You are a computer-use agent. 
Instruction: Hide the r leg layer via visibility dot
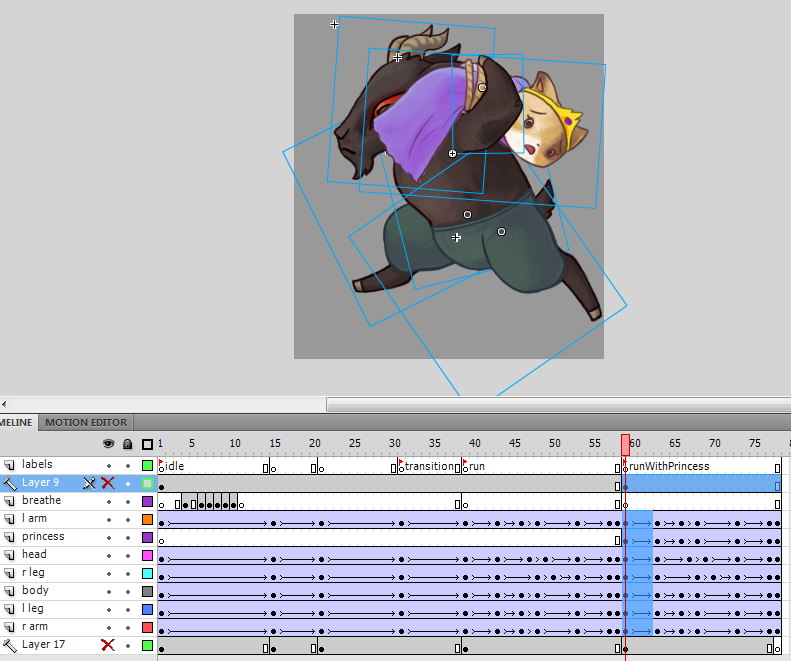pyautogui.click(x=108, y=574)
